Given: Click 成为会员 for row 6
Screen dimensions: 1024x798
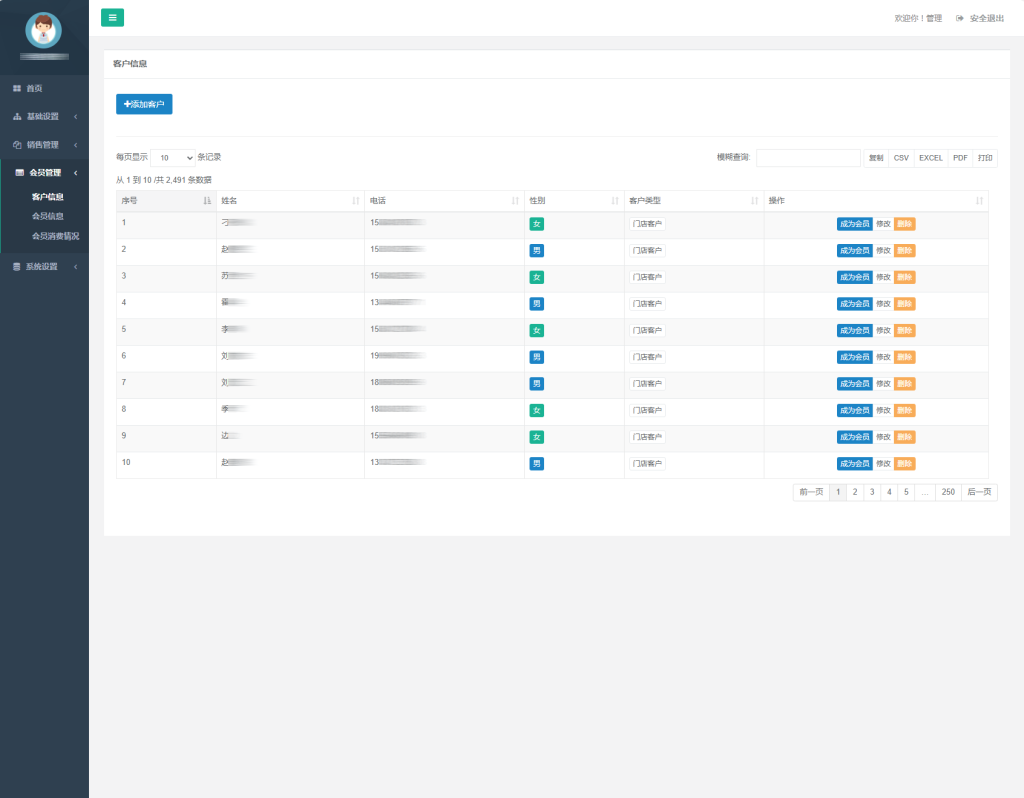Looking at the screenshot, I should (x=854, y=357).
